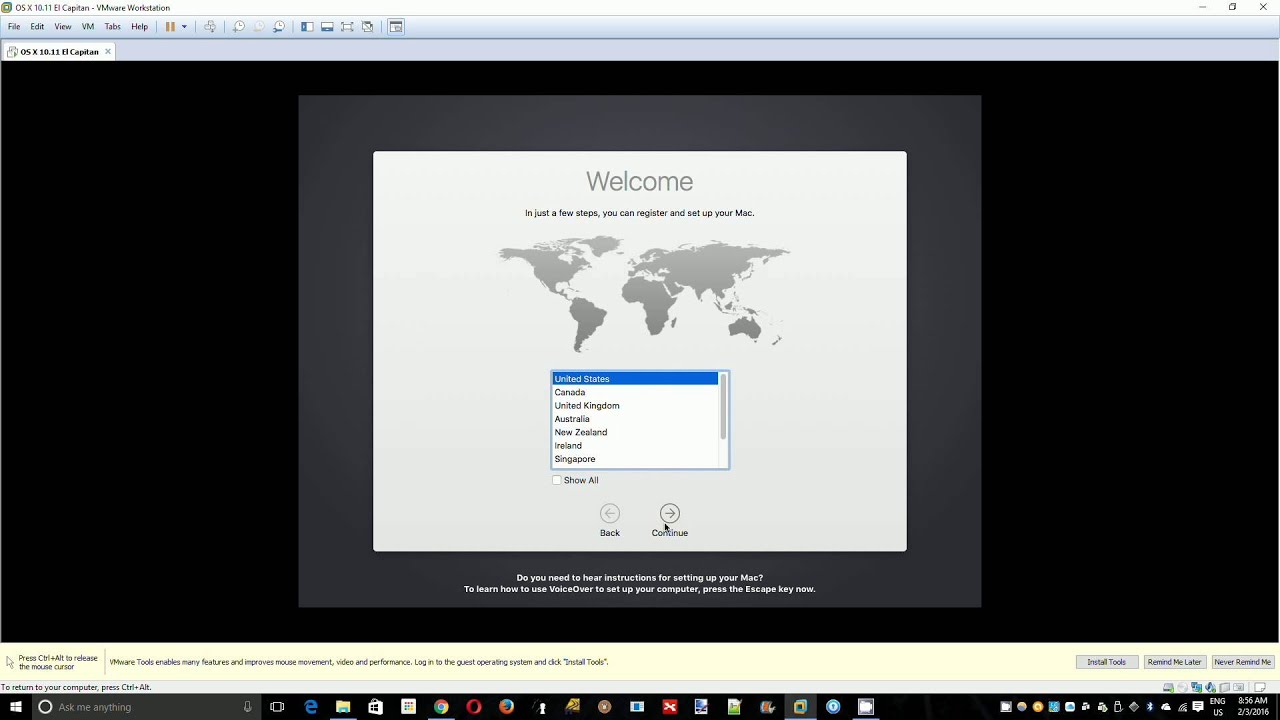Click the revert to snapshot icon

click(259, 27)
